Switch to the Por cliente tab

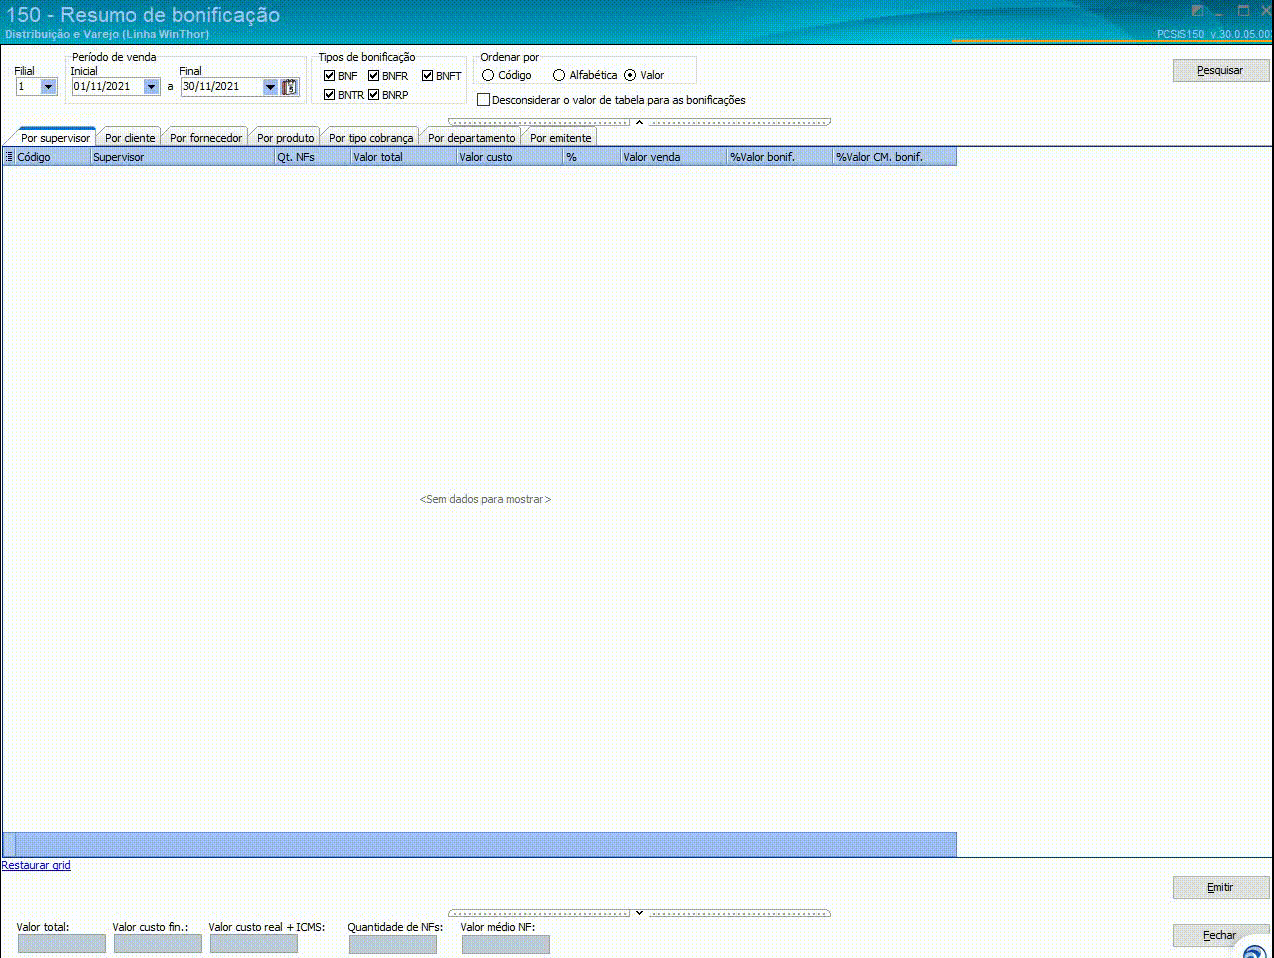coord(130,138)
